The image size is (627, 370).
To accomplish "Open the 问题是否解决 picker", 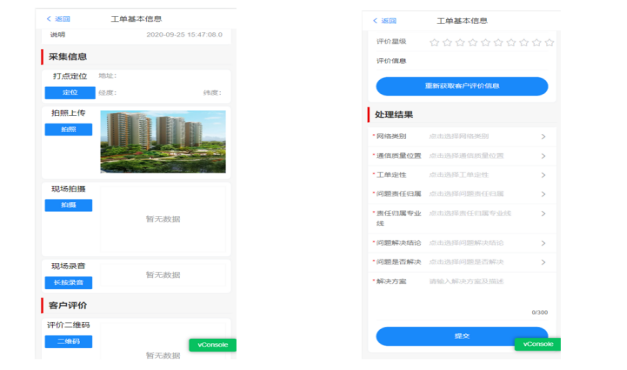I will 462,262.
